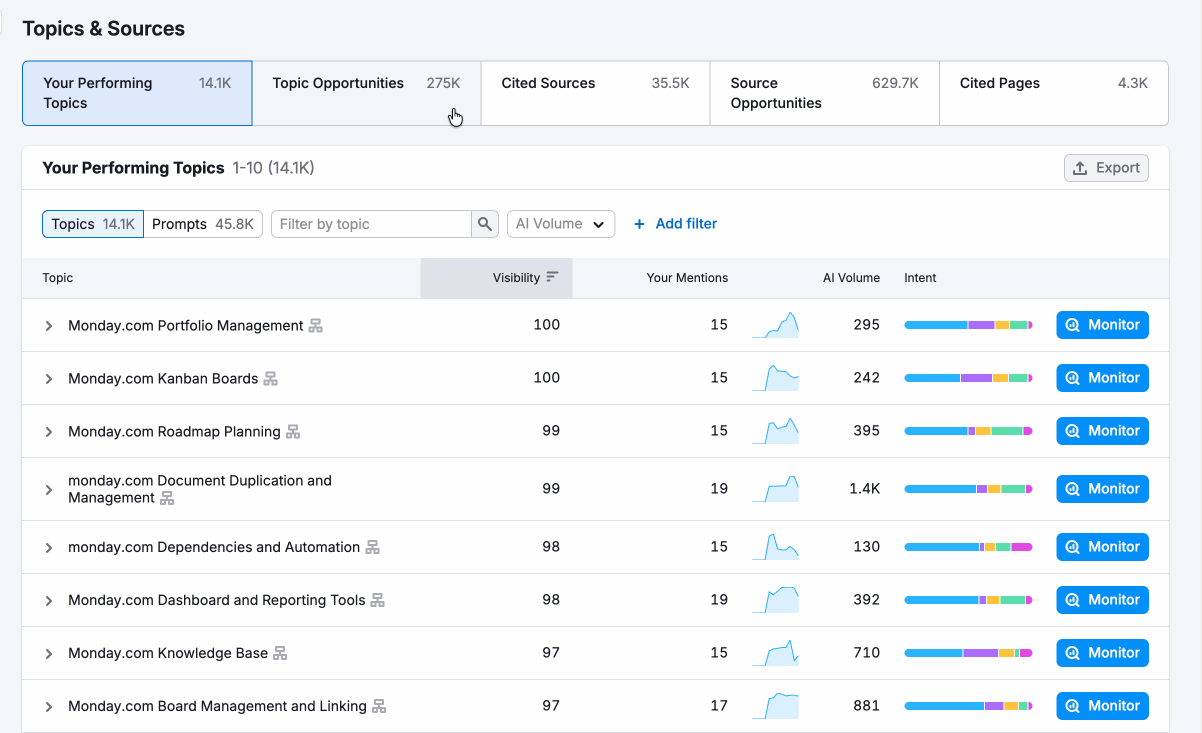Switch to Topic Opportunities tab
1202x733 pixels.
pyautogui.click(x=366, y=93)
